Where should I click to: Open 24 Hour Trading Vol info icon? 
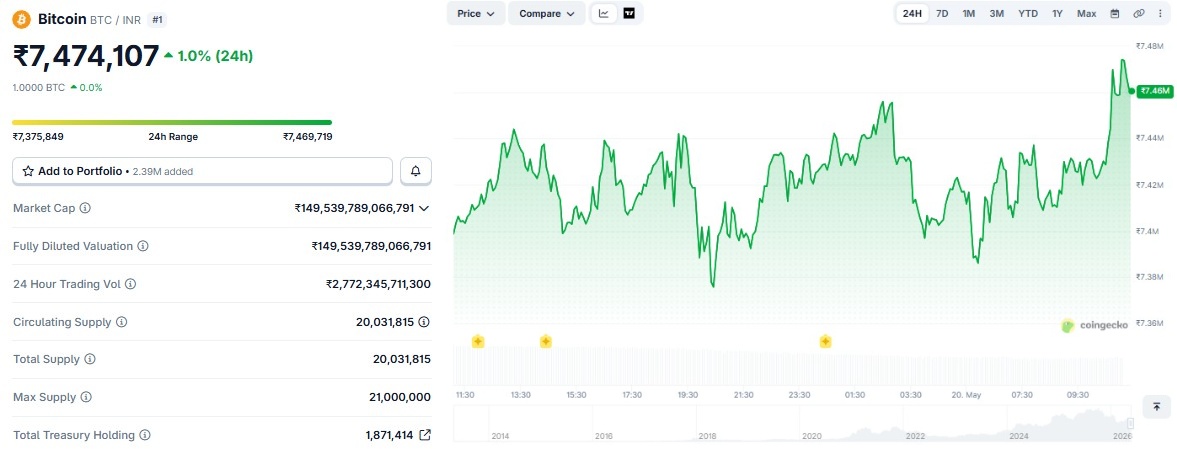click(x=130, y=285)
